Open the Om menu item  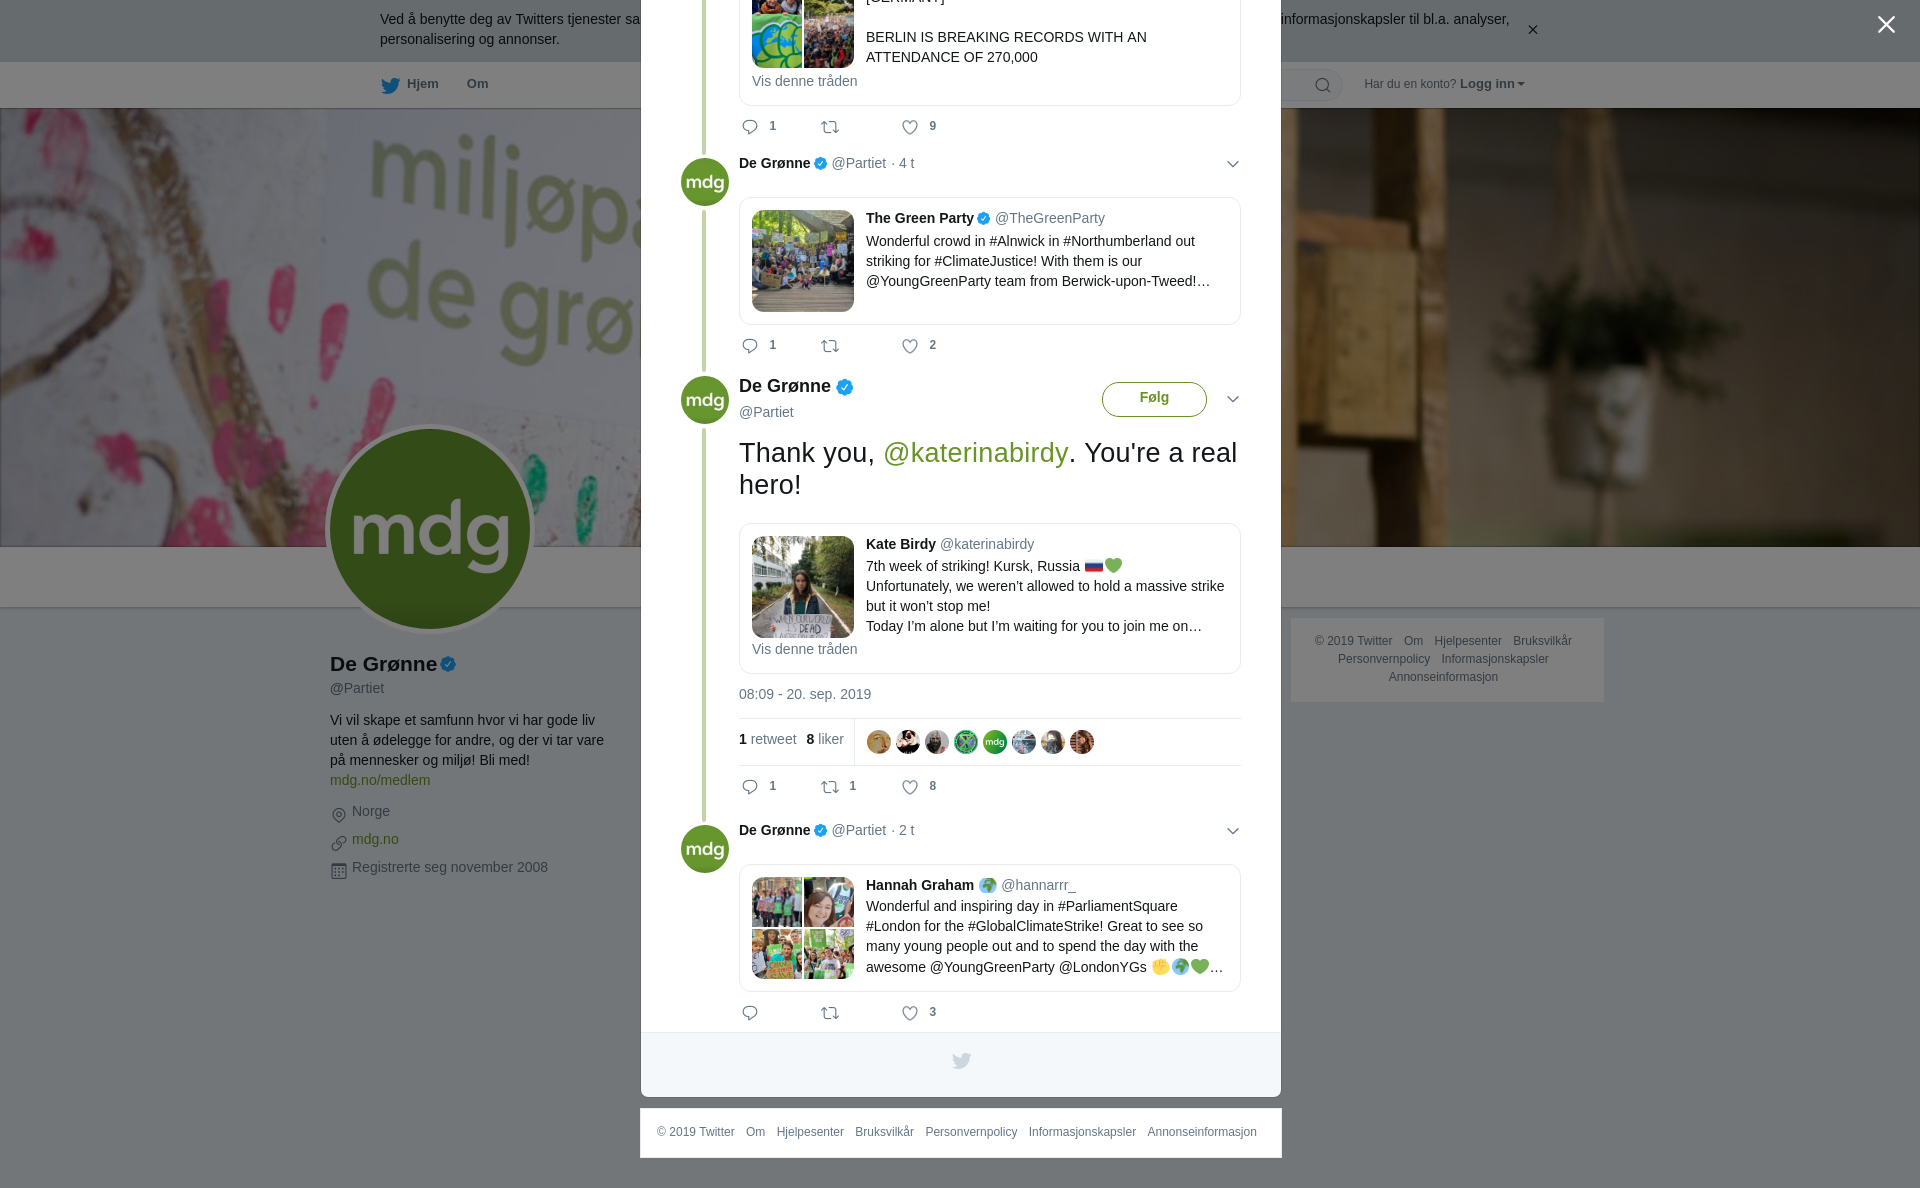(x=477, y=84)
